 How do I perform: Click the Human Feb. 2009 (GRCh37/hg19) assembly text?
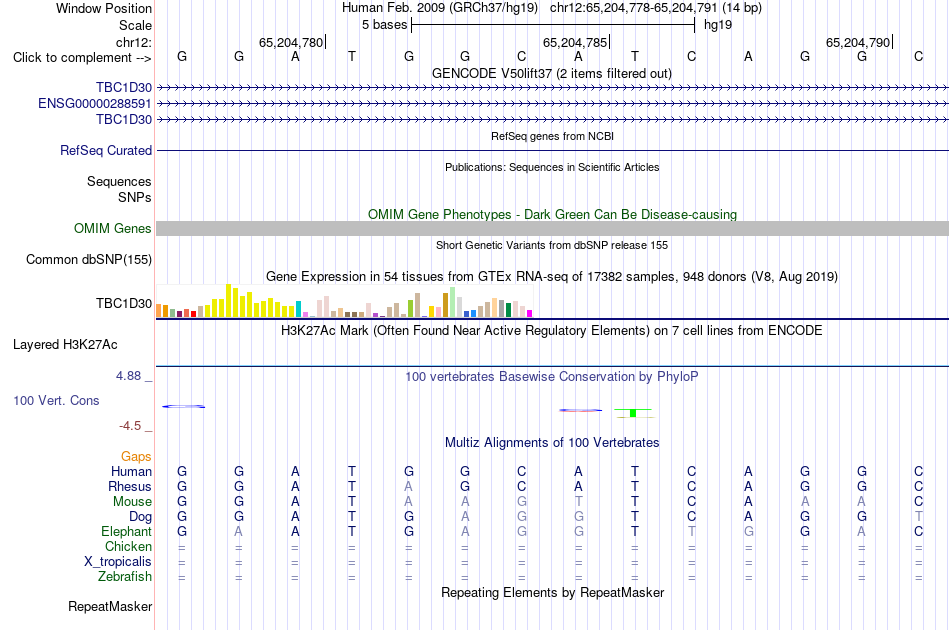[x=440, y=8]
